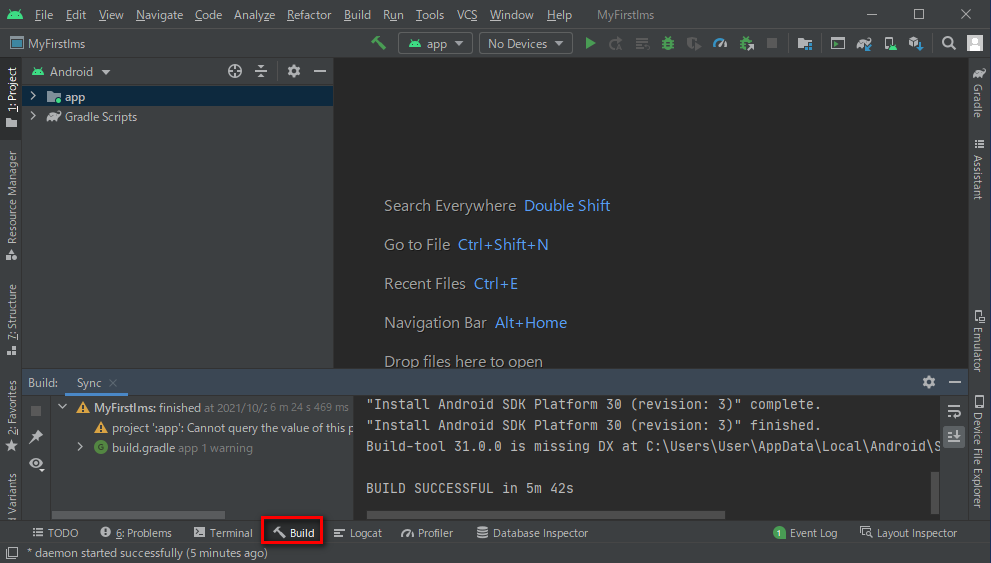Viewport: 991px width, 563px height.
Task: Toggle the Gradle side panel
Action: coord(978,92)
